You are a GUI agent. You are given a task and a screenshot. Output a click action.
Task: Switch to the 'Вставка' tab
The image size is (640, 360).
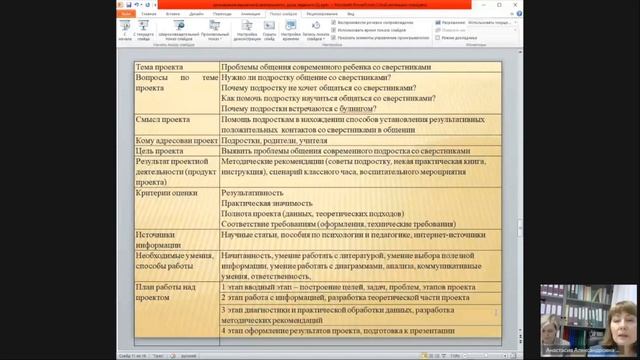[173, 13]
